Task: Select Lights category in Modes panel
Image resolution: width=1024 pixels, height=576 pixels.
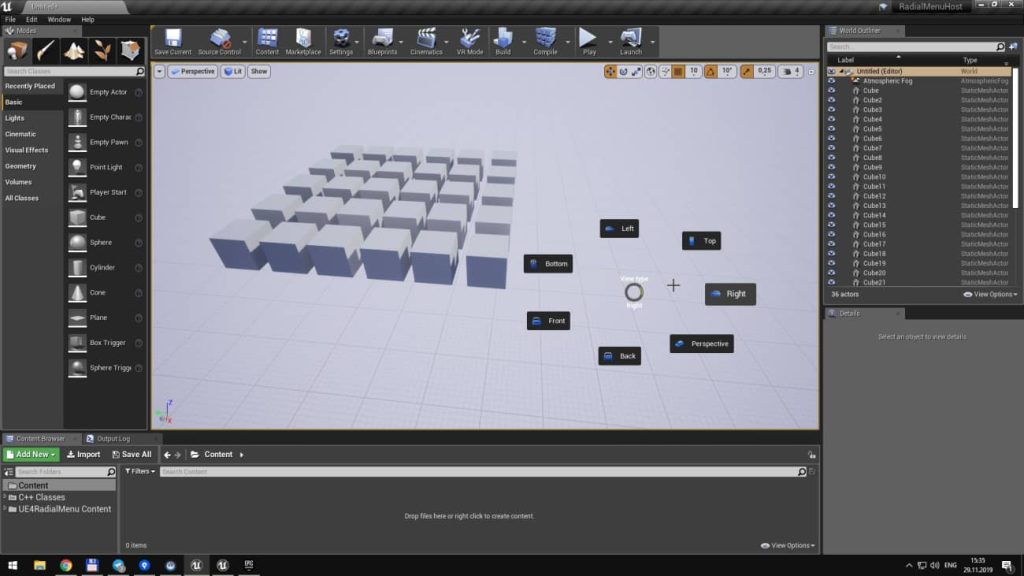Action: pyautogui.click(x=14, y=118)
